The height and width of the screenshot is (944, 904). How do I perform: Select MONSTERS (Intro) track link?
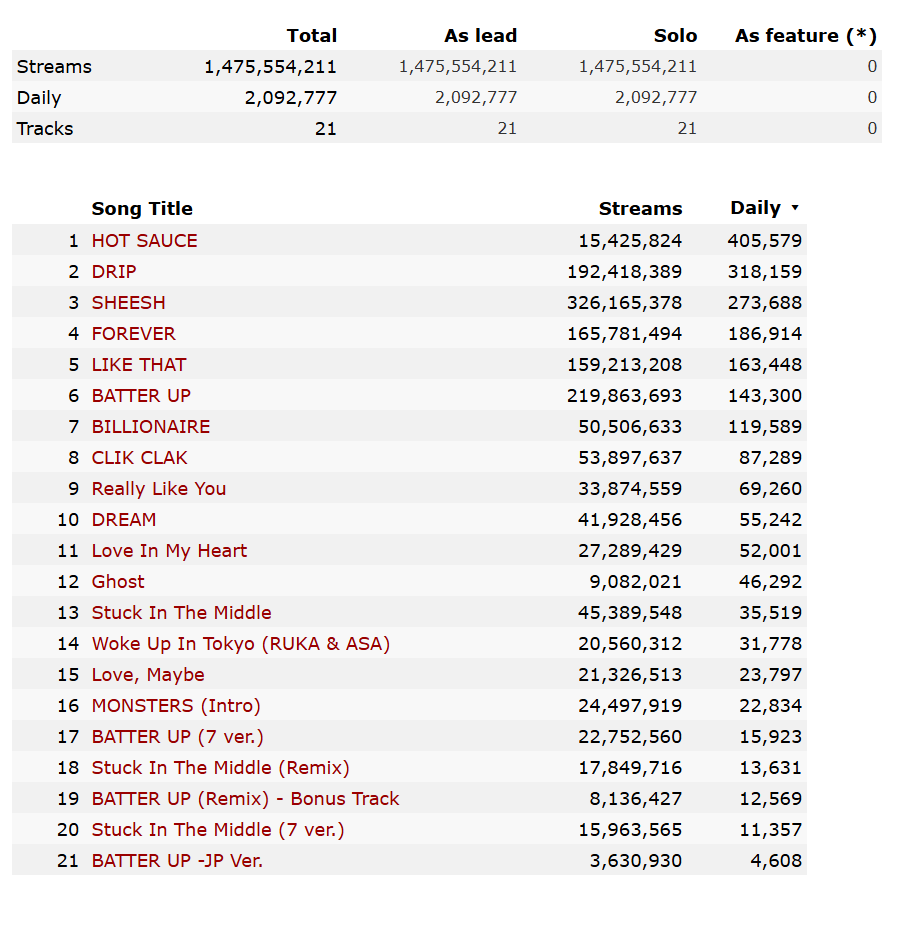(176, 706)
